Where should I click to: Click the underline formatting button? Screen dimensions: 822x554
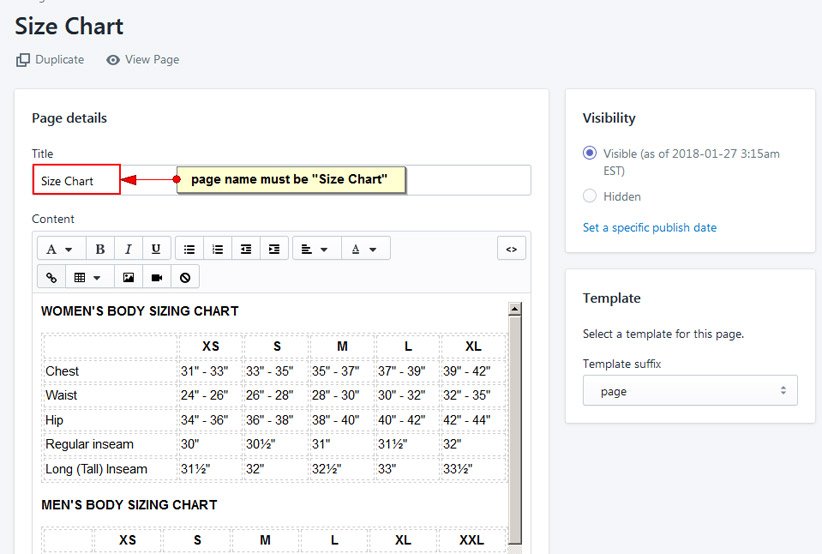click(156, 249)
